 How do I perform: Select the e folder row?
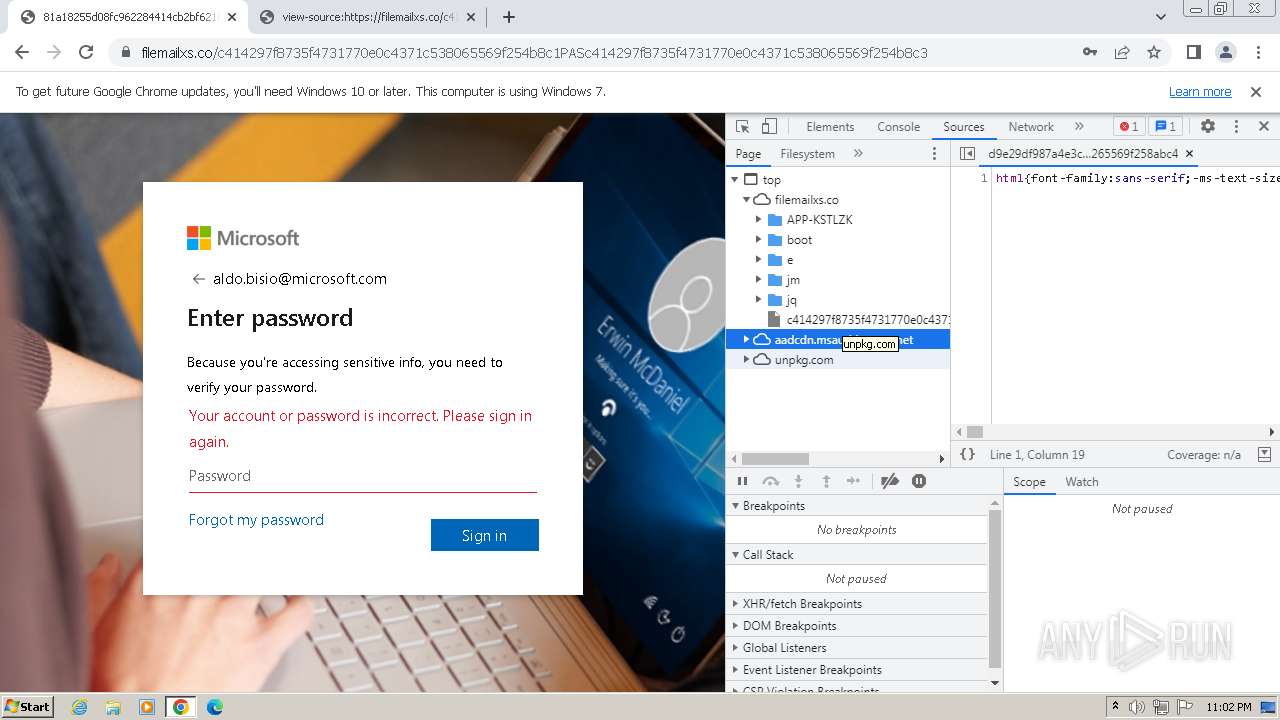[x=838, y=260]
